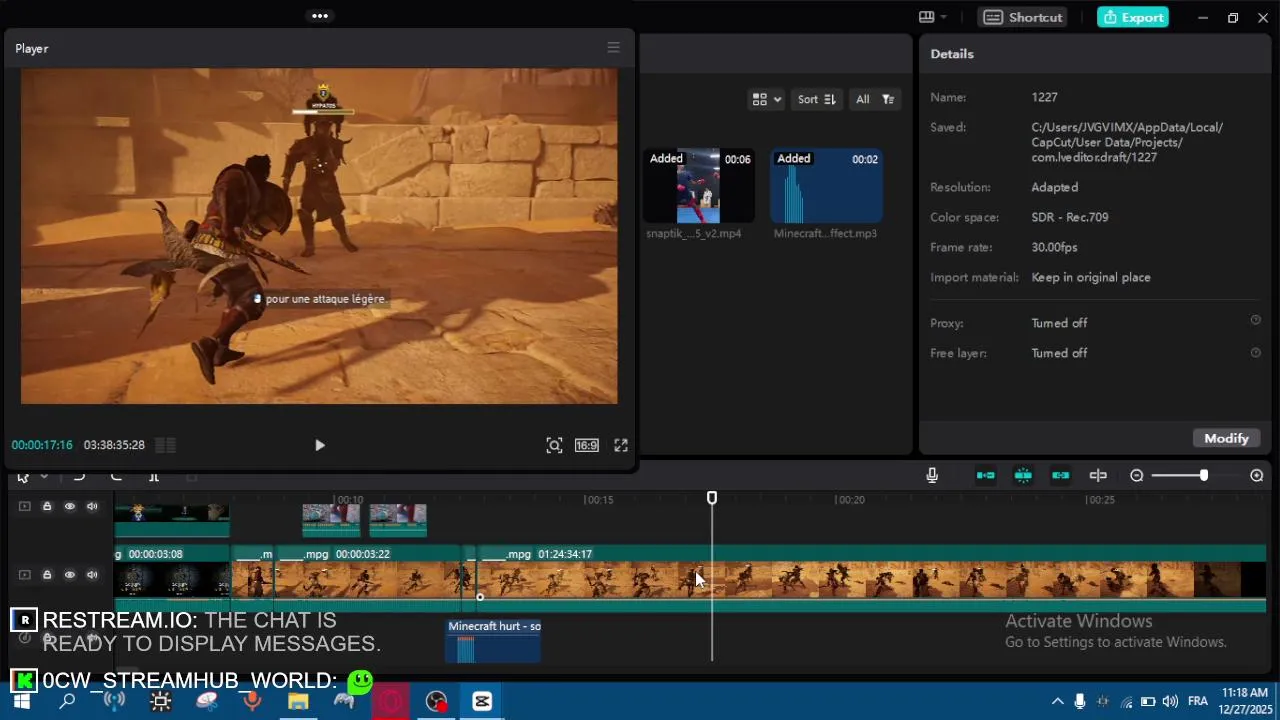The height and width of the screenshot is (720, 1280).
Task: Select the snaptik mp4 video thumbnail
Action: [698, 186]
